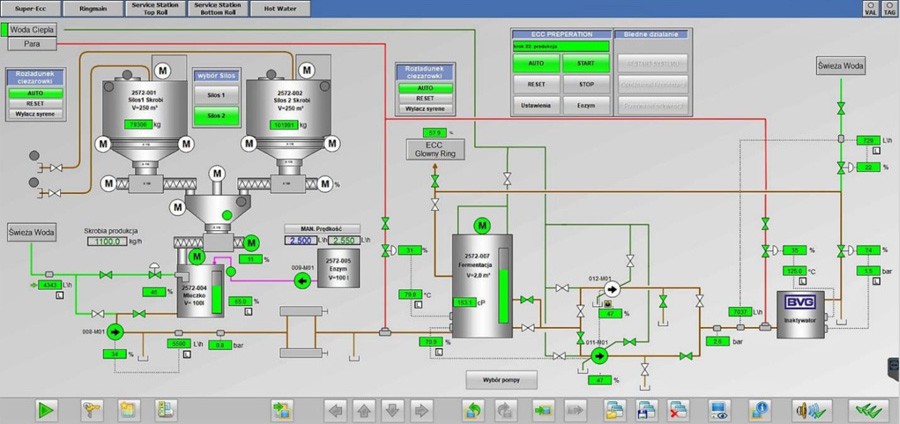This screenshot has width=900, height=424.
Task: Select pump 011-M01 symbol
Action: pyautogui.click(x=599, y=356)
